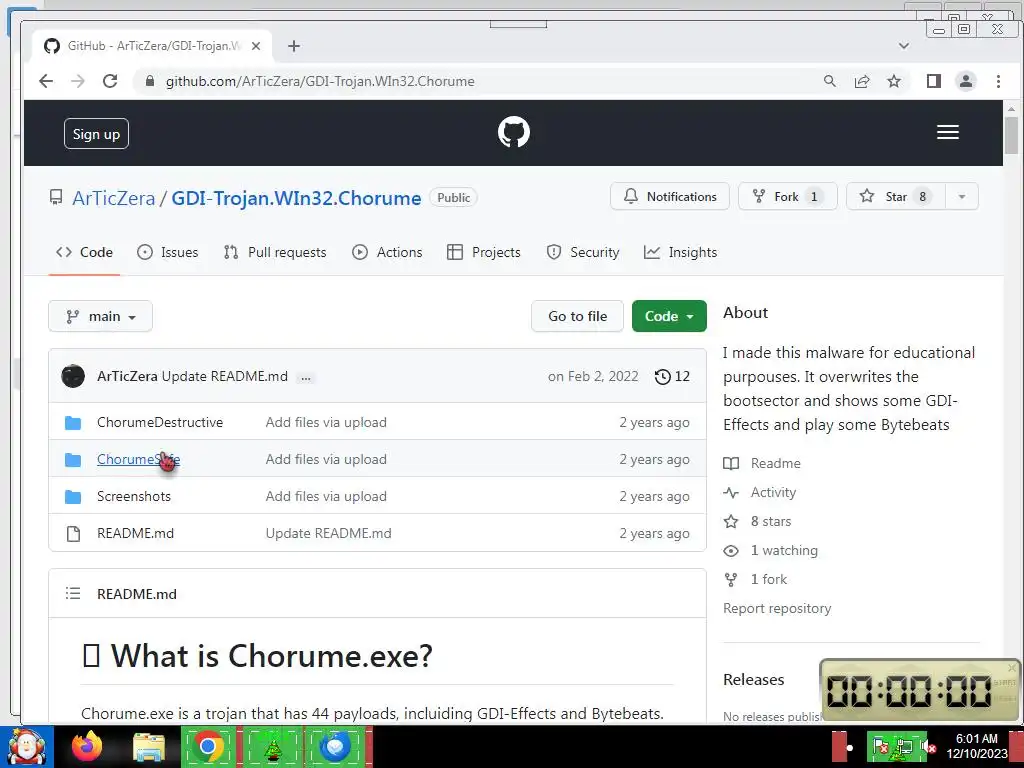Click the Christmas tree taskbar icon
Viewport: 1024px width, 768px height.
tap(272, 748)
